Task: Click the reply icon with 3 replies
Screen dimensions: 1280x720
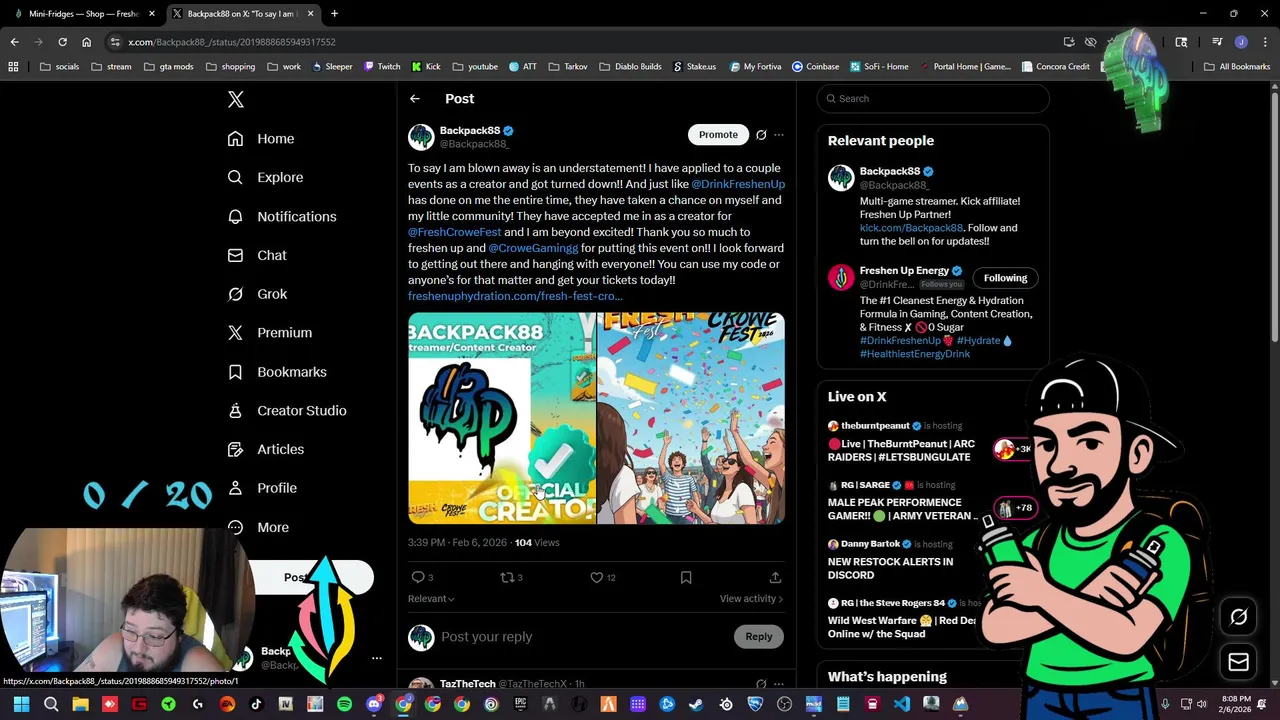Action: pyautogui.click(x=418, y=578)
